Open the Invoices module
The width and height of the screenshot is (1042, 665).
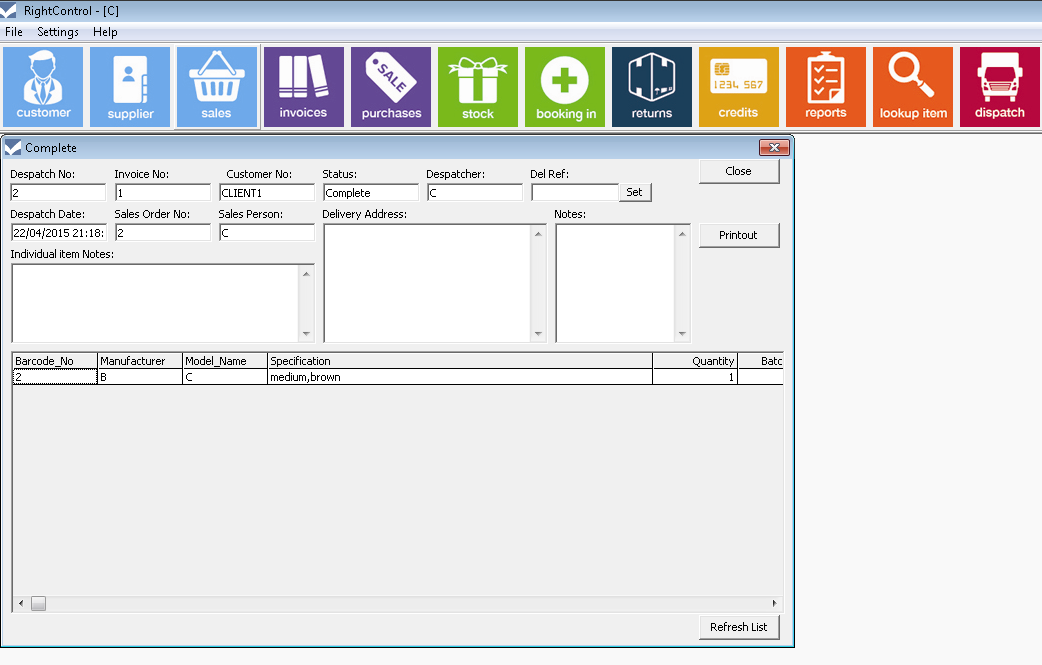tap(303, 87)
